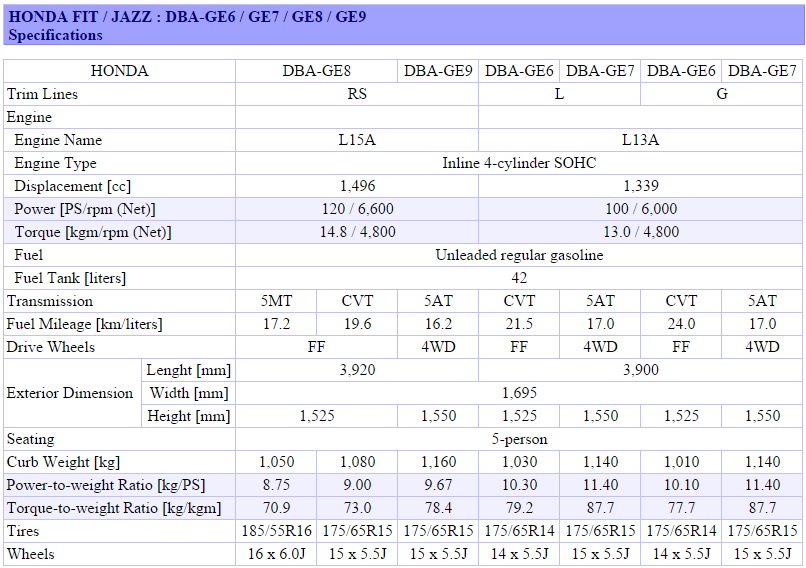Select the 'Seating' row label
806x568 pixels.
30,439
